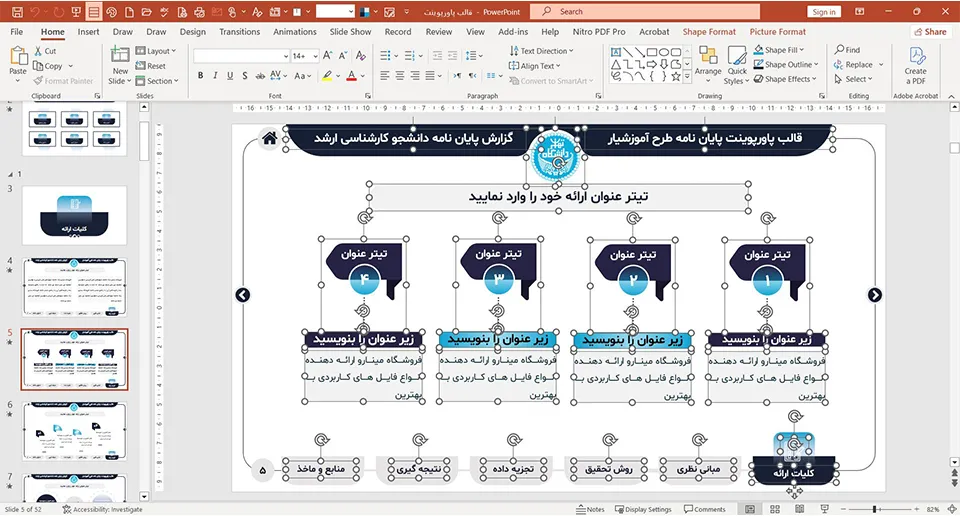Click the Share button
The width and height of the screenshot is (960, 516).
tap(930, 32)
